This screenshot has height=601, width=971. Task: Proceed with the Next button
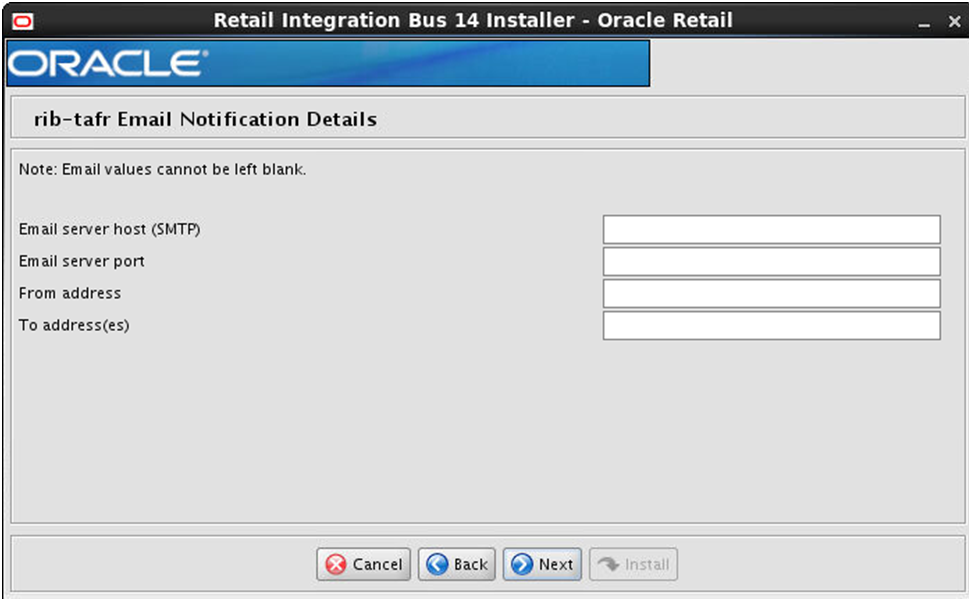click(x=542, y=564)
